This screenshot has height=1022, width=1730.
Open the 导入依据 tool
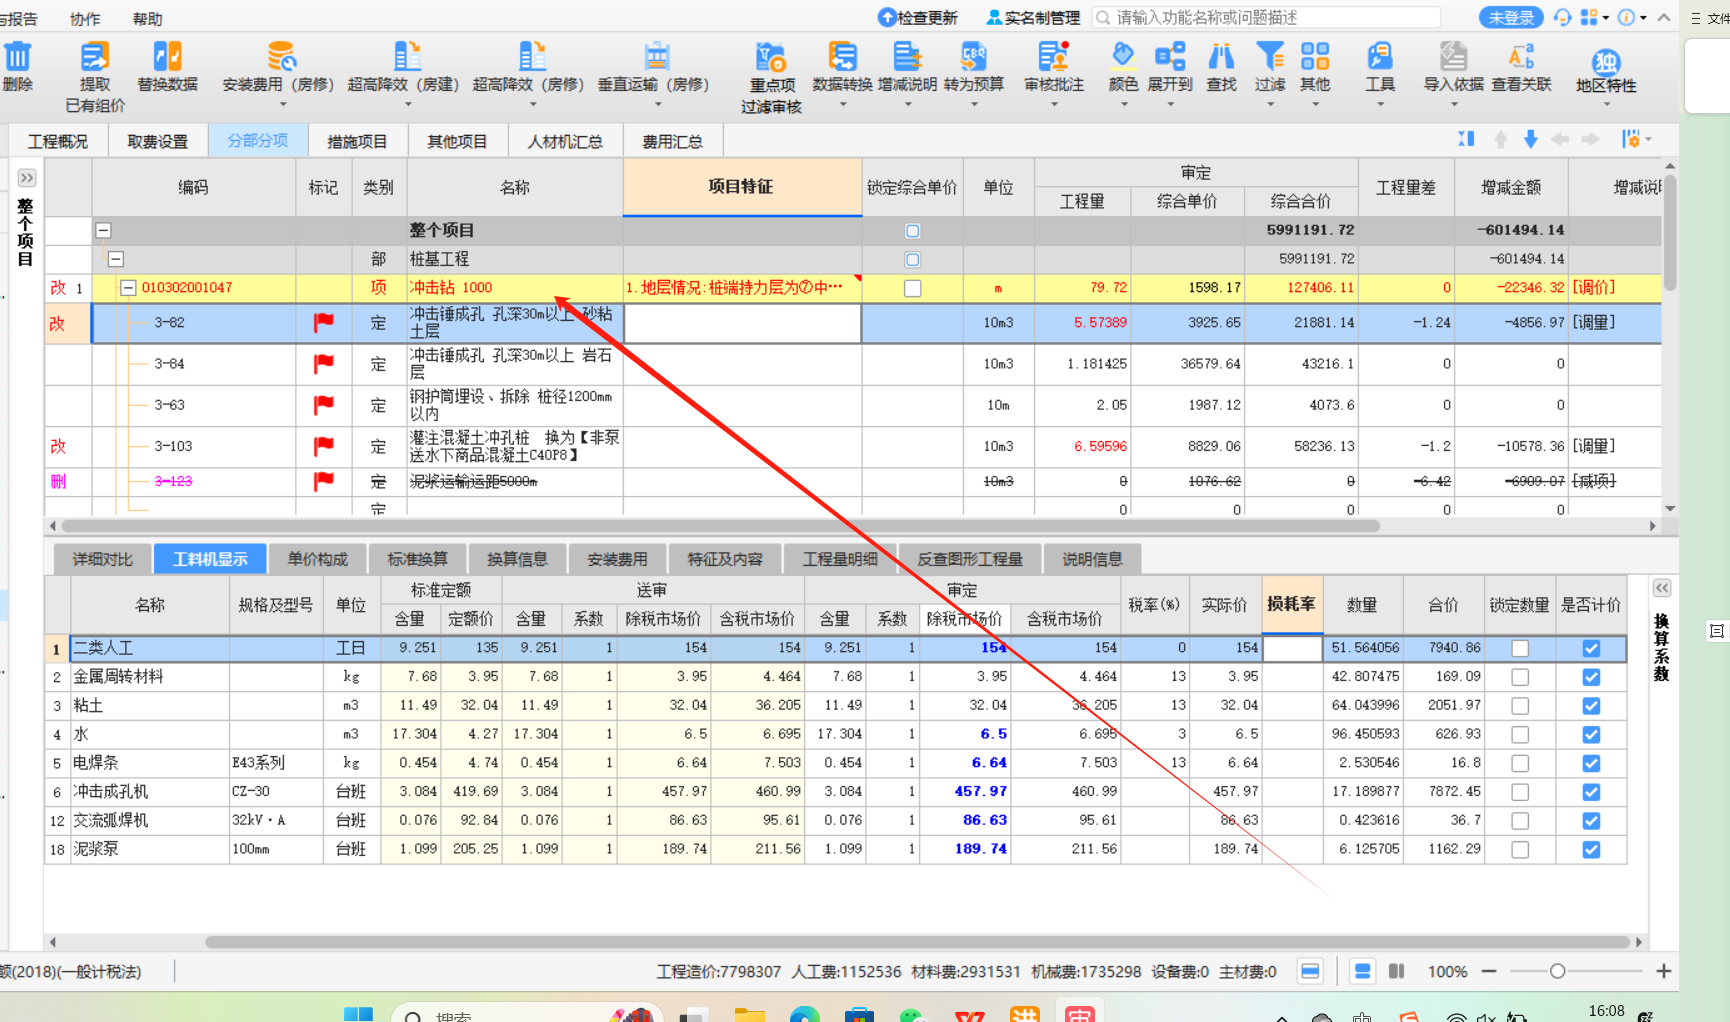1453,67
